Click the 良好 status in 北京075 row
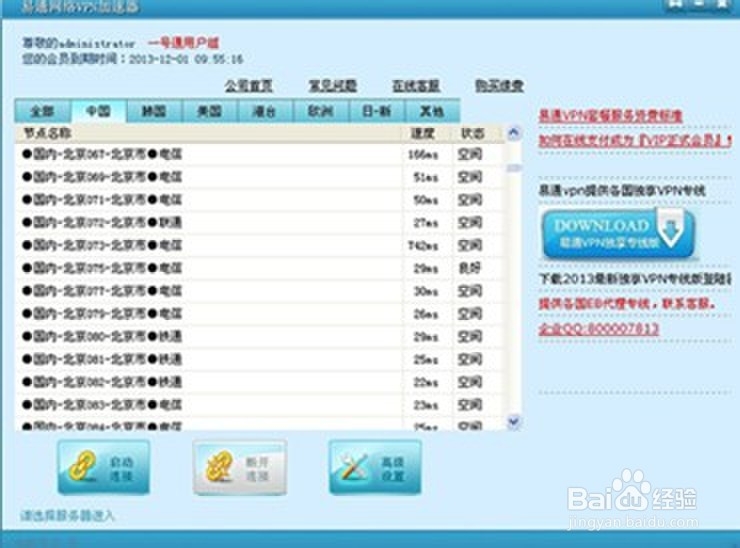Screen dimensions: 740x548 (470, 268)
